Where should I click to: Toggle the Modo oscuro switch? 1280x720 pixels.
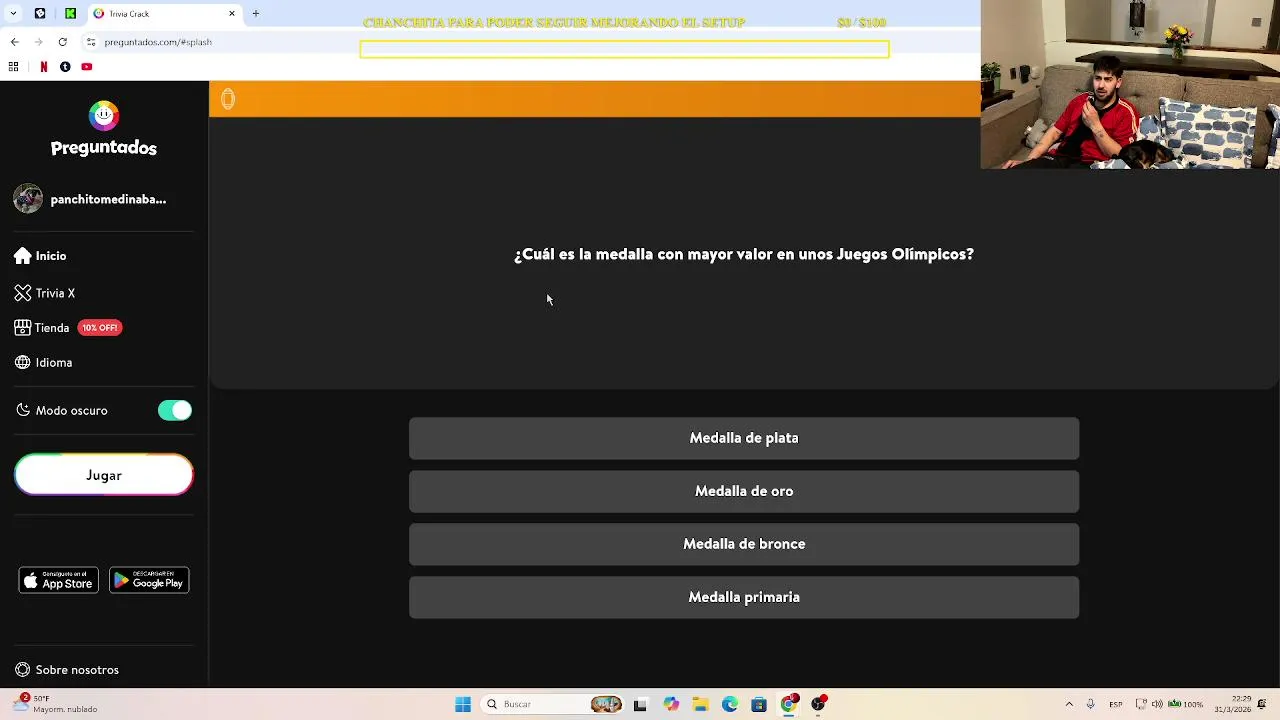pyautogui.click(x=175, y=410)
